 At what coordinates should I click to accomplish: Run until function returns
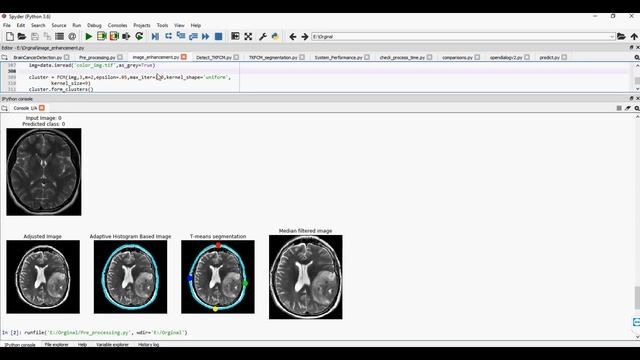(x=193, y=36)
